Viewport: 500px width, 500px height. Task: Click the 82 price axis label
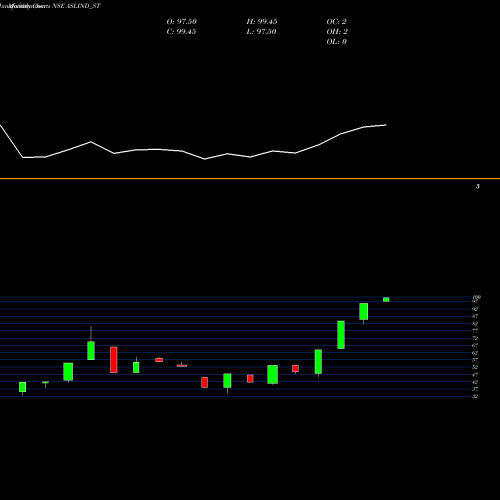pos(475,323)
